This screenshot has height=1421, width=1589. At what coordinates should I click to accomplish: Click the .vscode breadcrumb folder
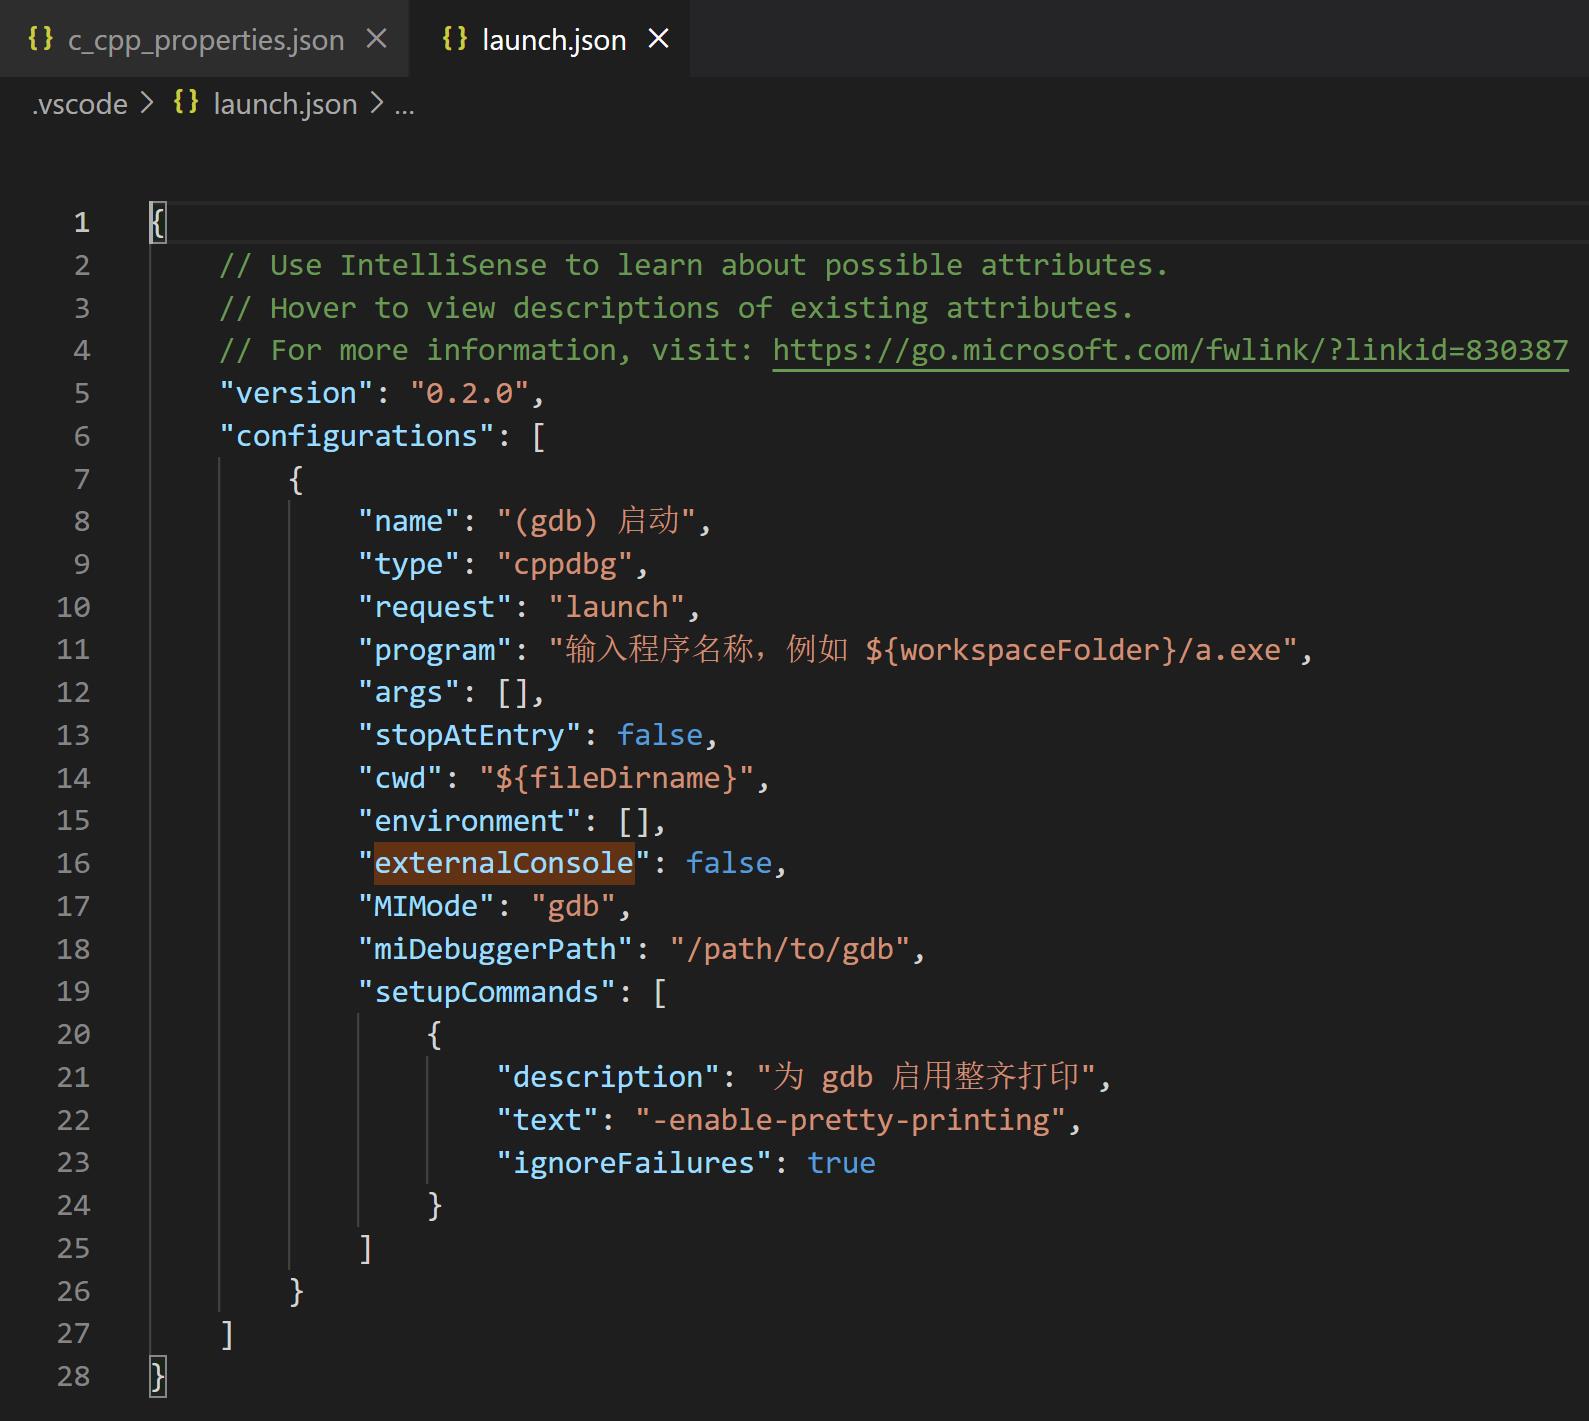tap(80, 104)
